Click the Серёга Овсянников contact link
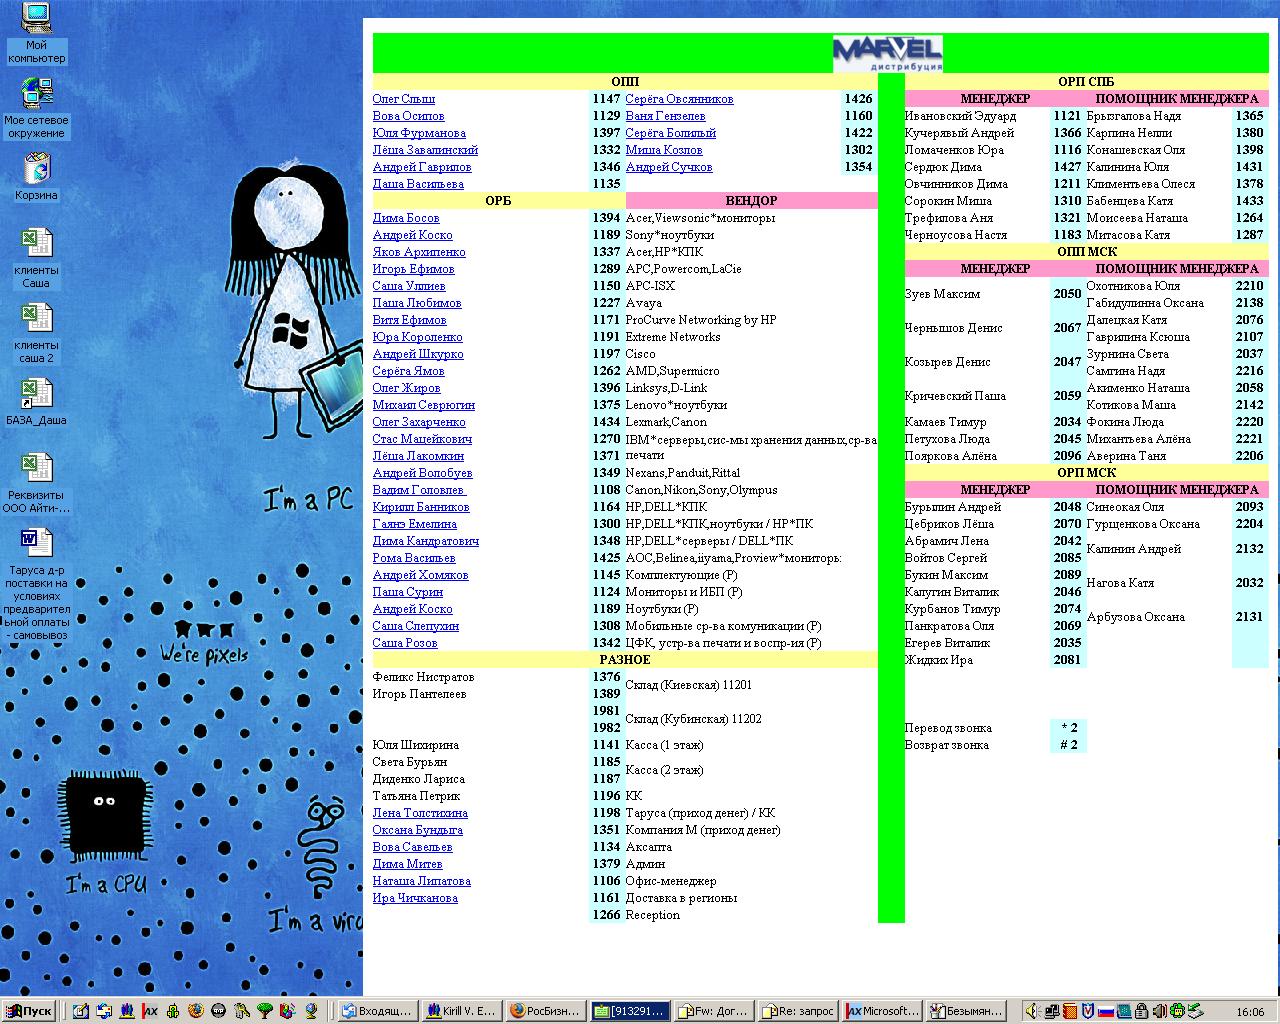 pos(679,99)
